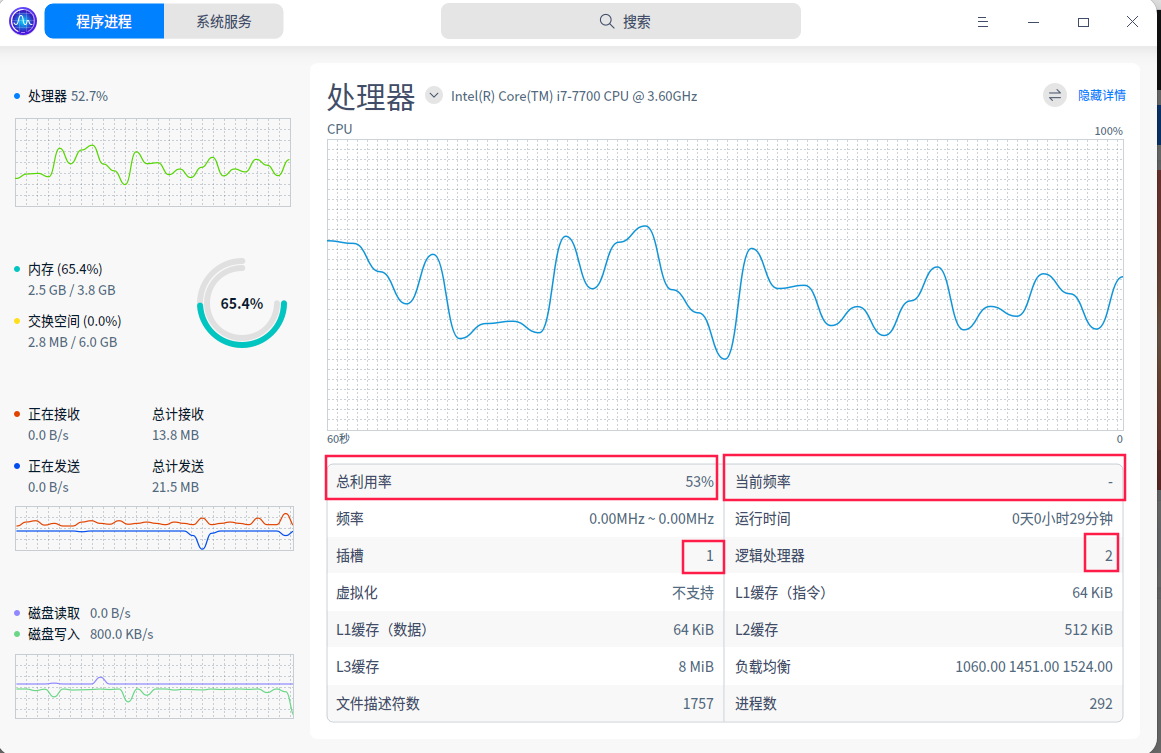
Task: Open the hamburger menu icon at top right
Action: click(983, 21)
